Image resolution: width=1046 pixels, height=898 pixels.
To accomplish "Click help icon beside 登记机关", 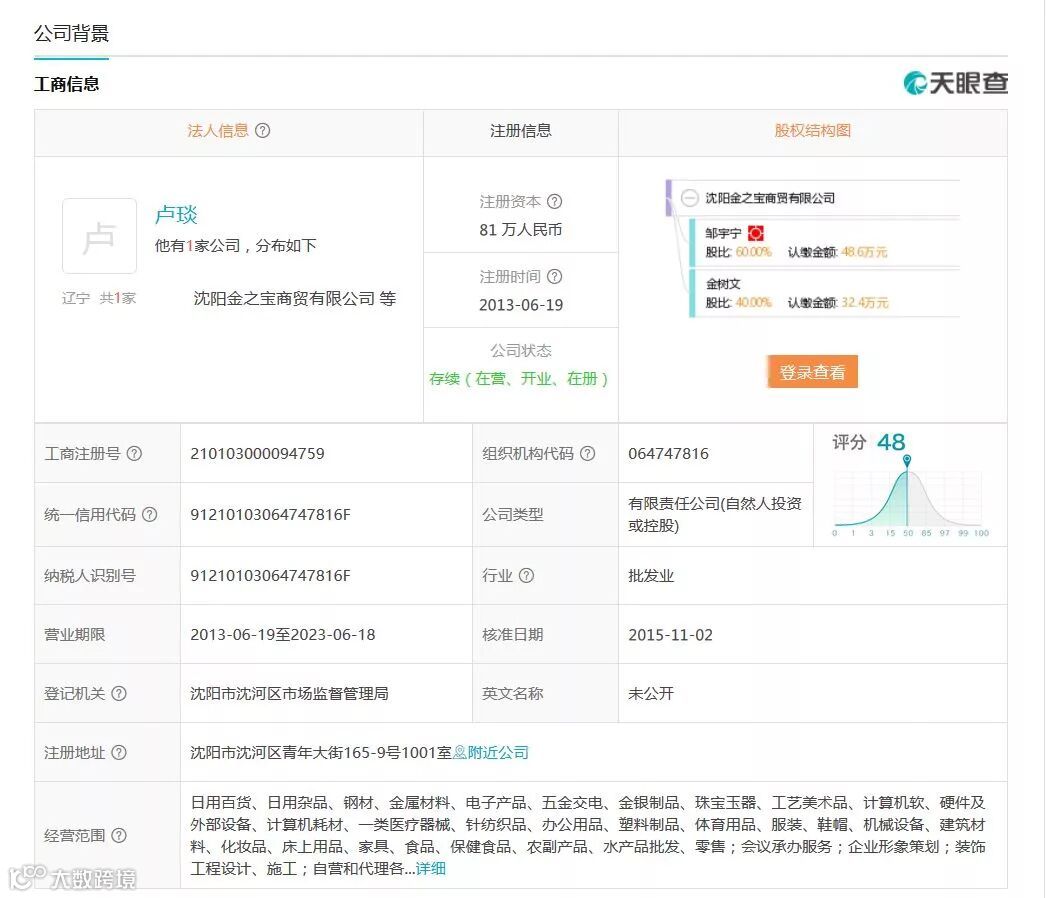I will (x=119, y=693).
